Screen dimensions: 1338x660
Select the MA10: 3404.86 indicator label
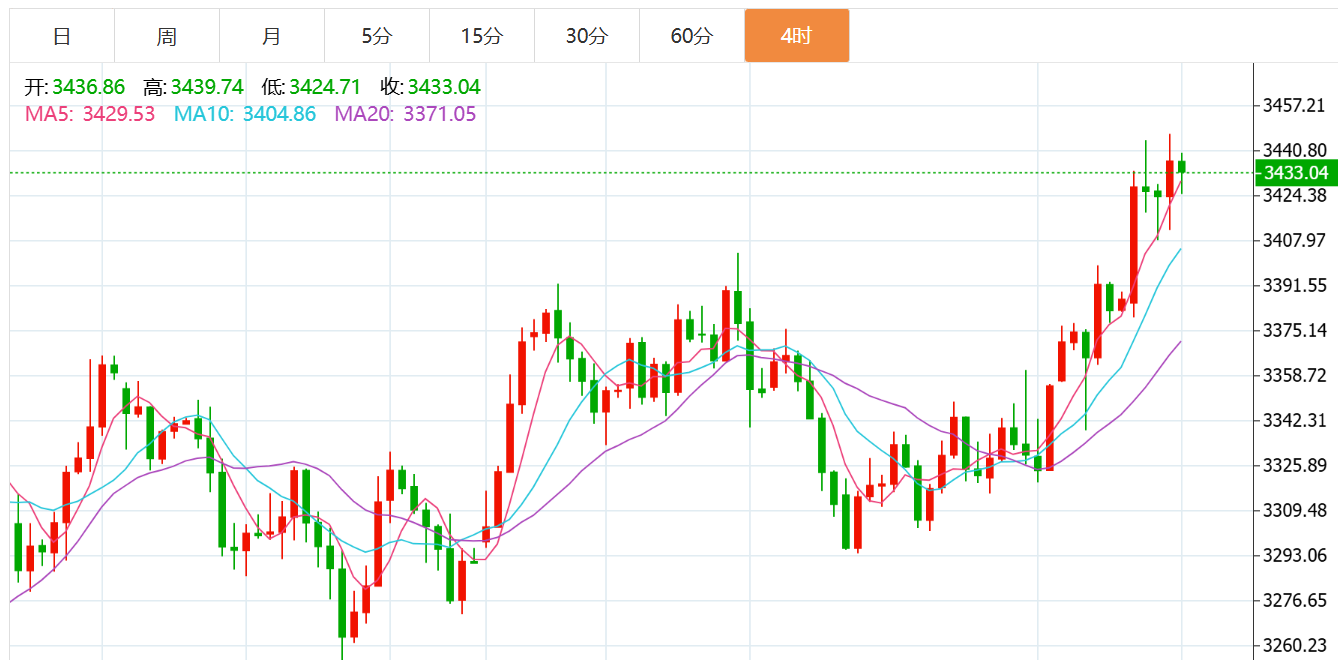click(x=245, y=114)
